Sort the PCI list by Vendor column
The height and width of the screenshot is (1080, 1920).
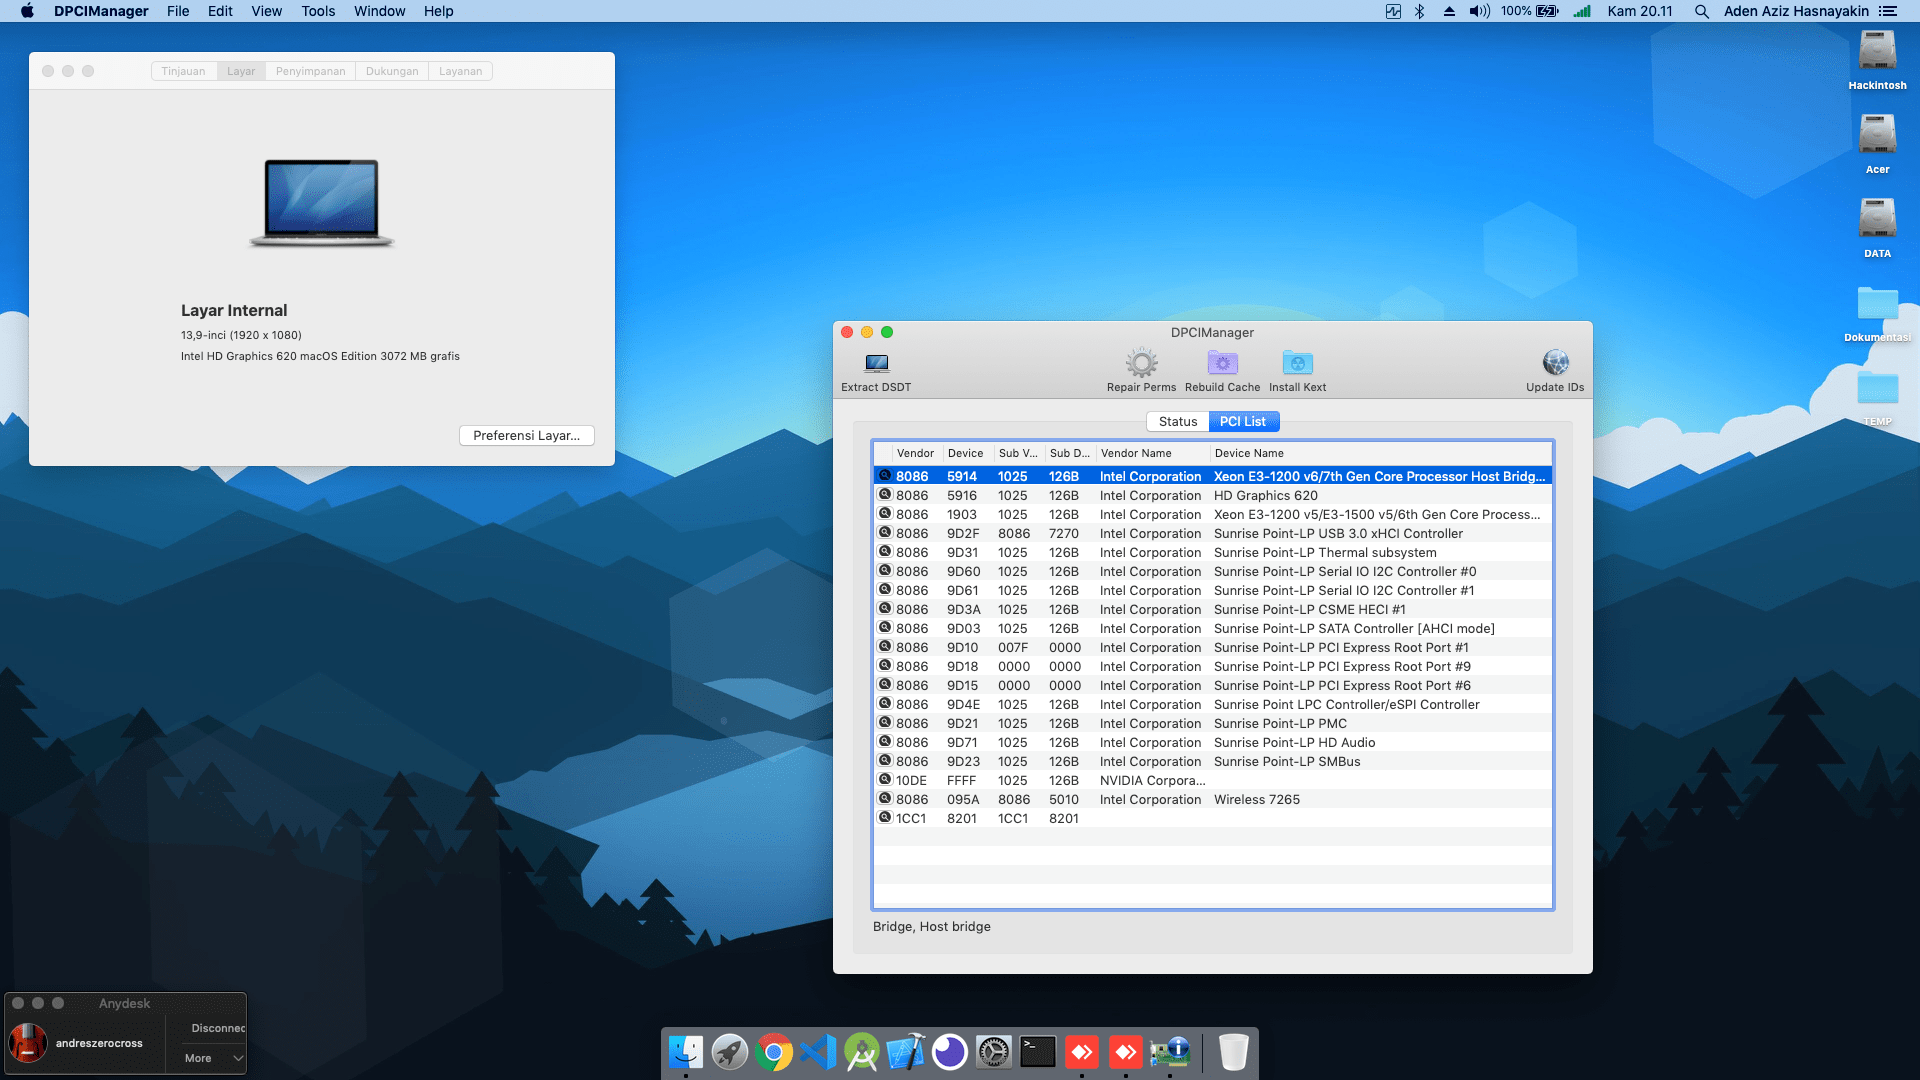(915, 453)
